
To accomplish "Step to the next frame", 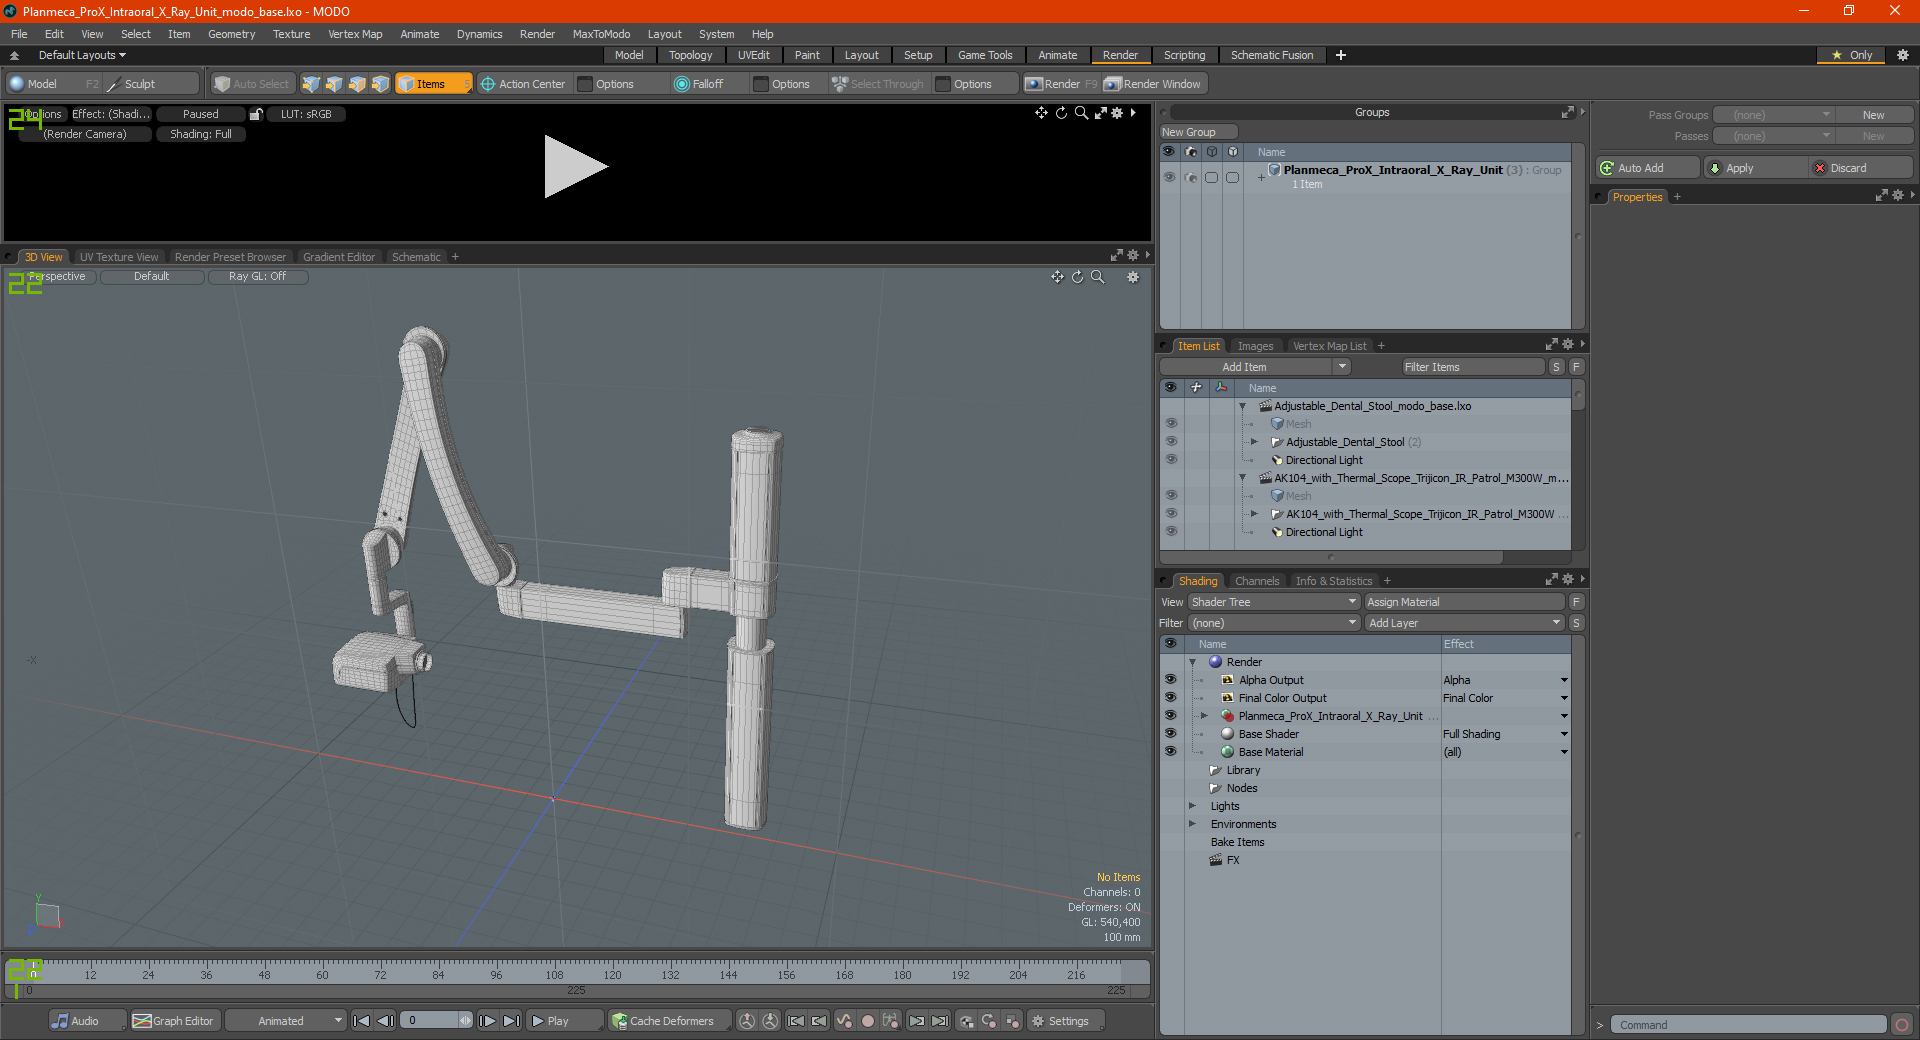I will (x=487, y=1021).
